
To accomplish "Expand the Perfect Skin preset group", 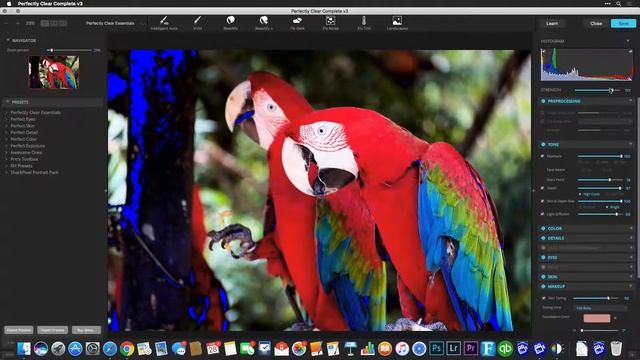I will (x=7, y=126).
